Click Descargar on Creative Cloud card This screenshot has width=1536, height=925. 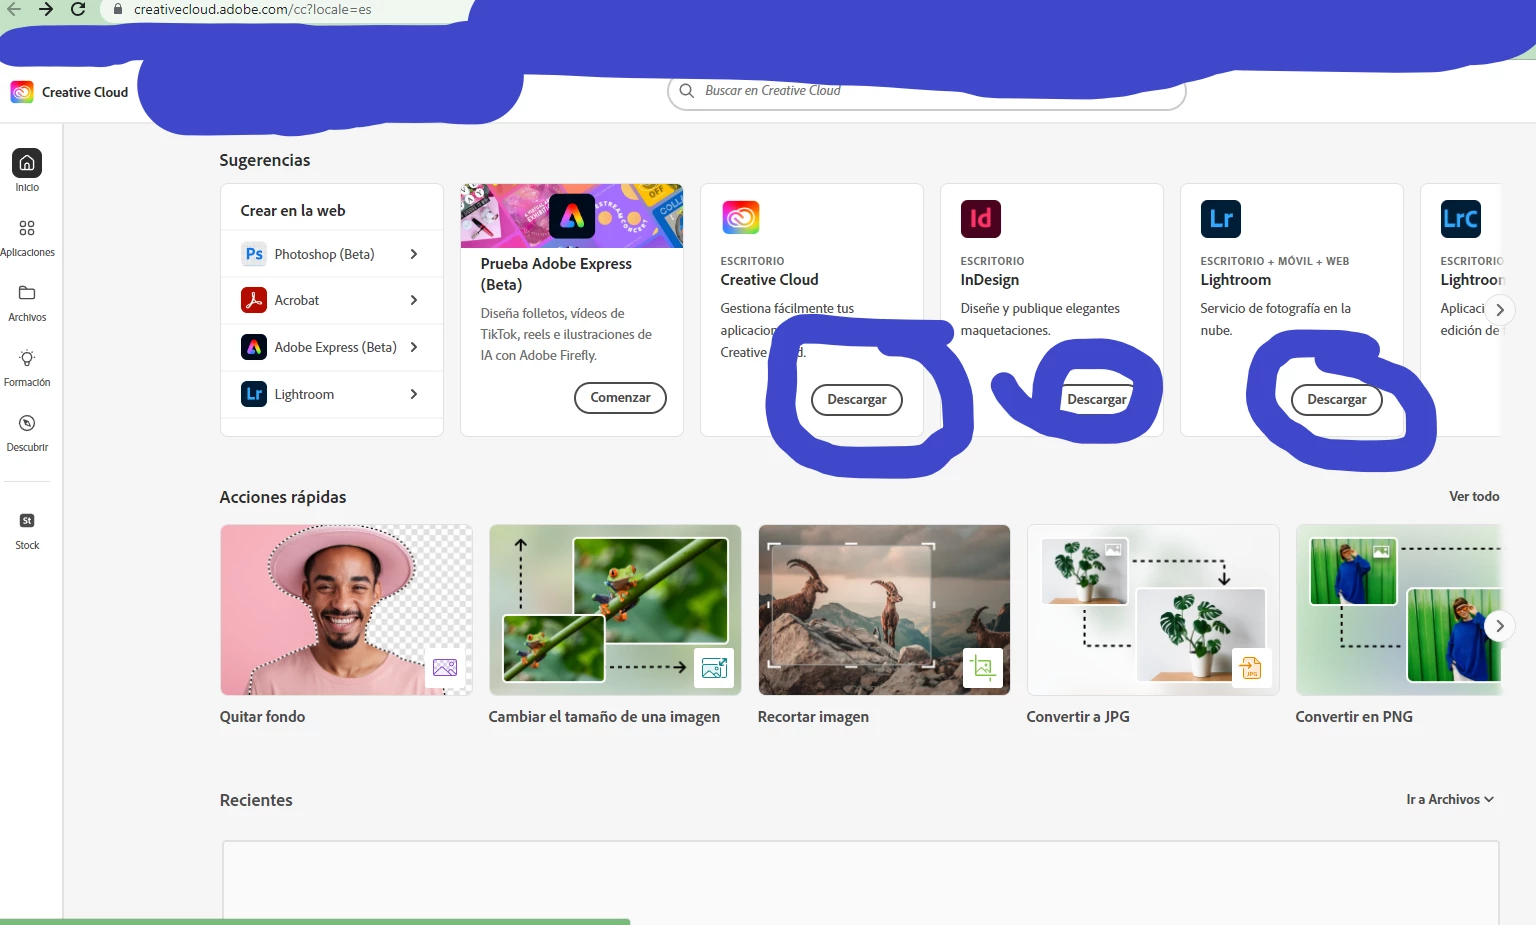pos(857,399)
